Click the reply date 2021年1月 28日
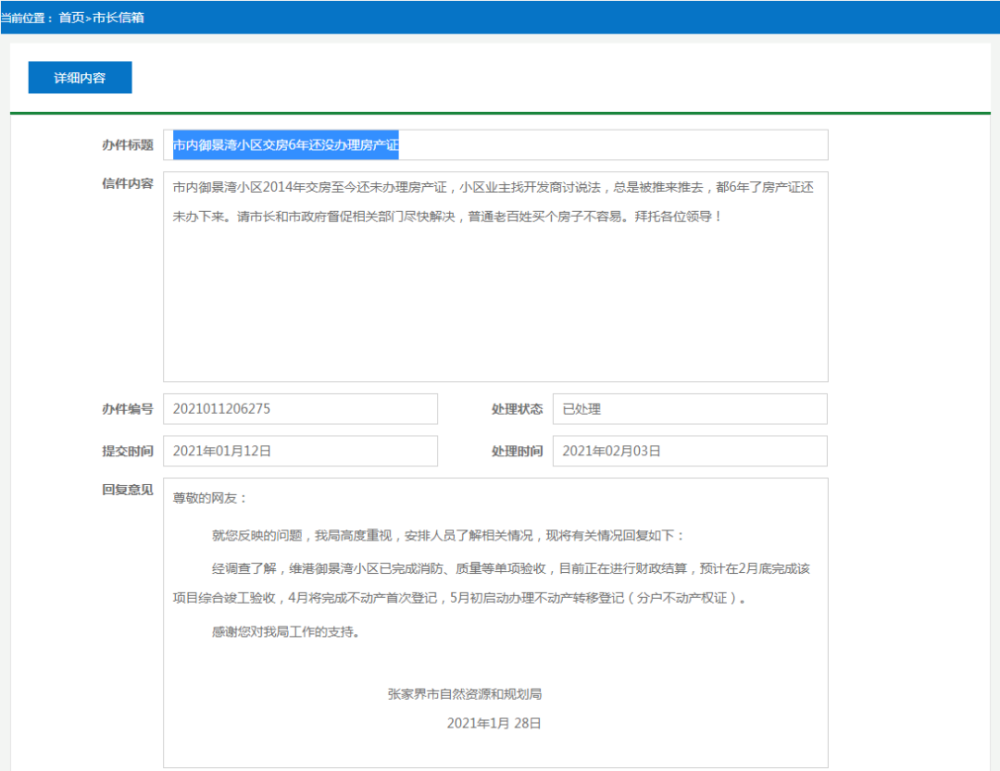The height and width of the screenshot is (771, 1000). [x=494, y=723]
